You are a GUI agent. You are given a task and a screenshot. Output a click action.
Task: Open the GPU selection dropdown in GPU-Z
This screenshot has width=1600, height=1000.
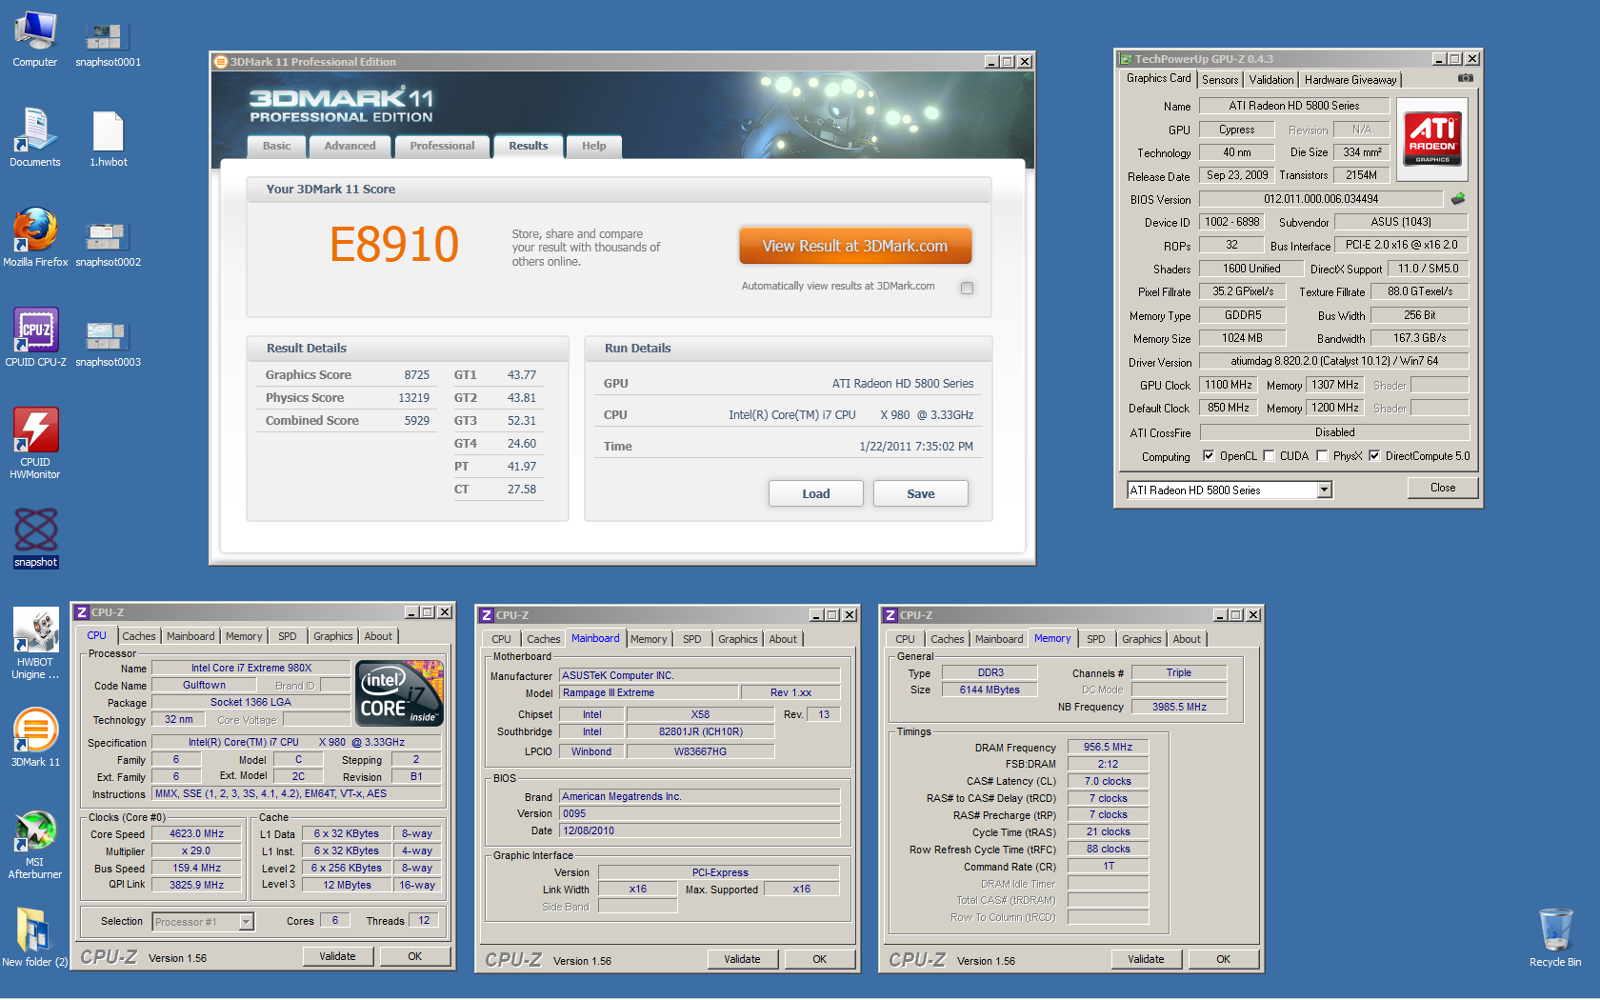point(1324,490)
